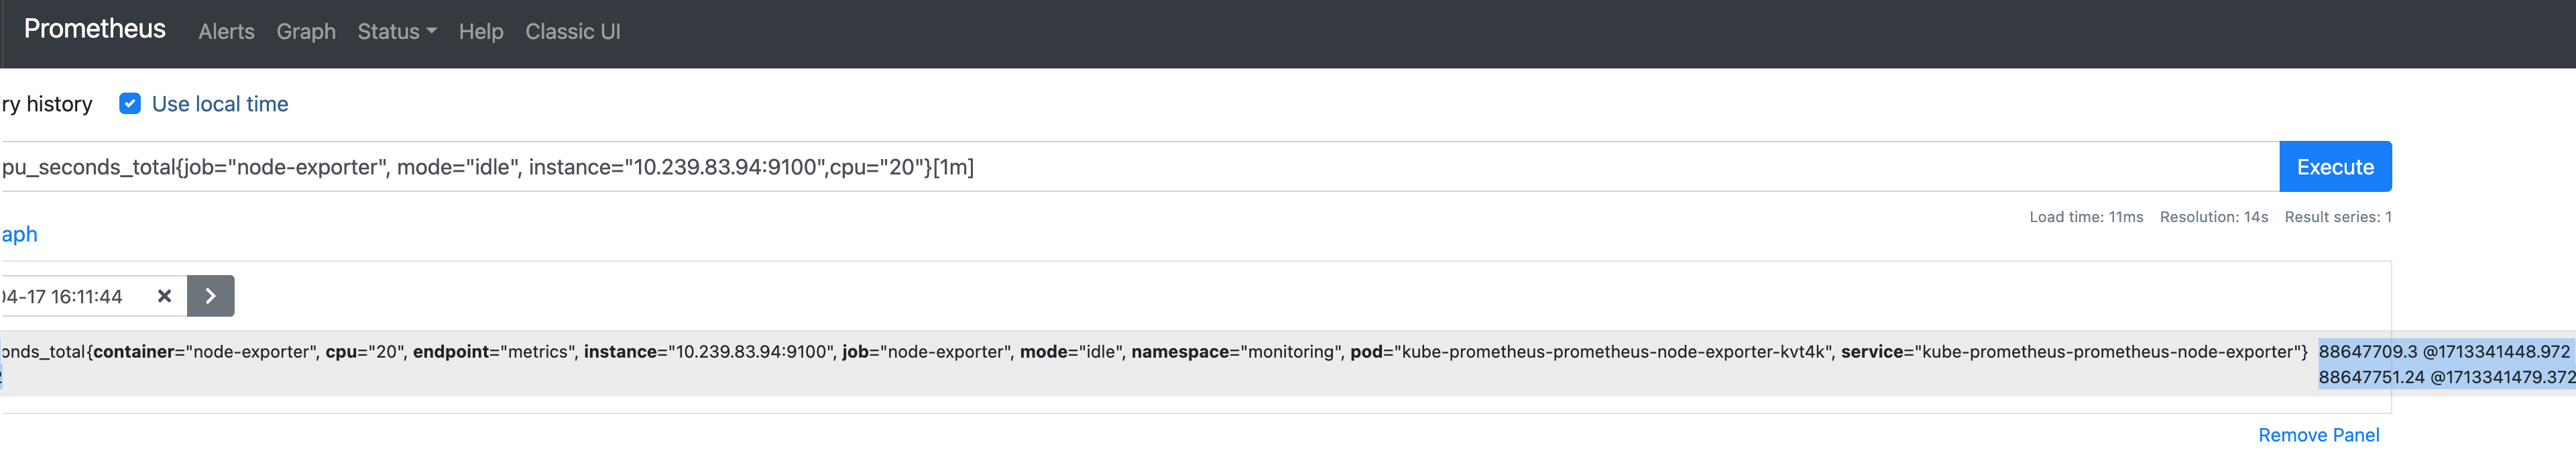Open the Help page

tap(481, 32)
